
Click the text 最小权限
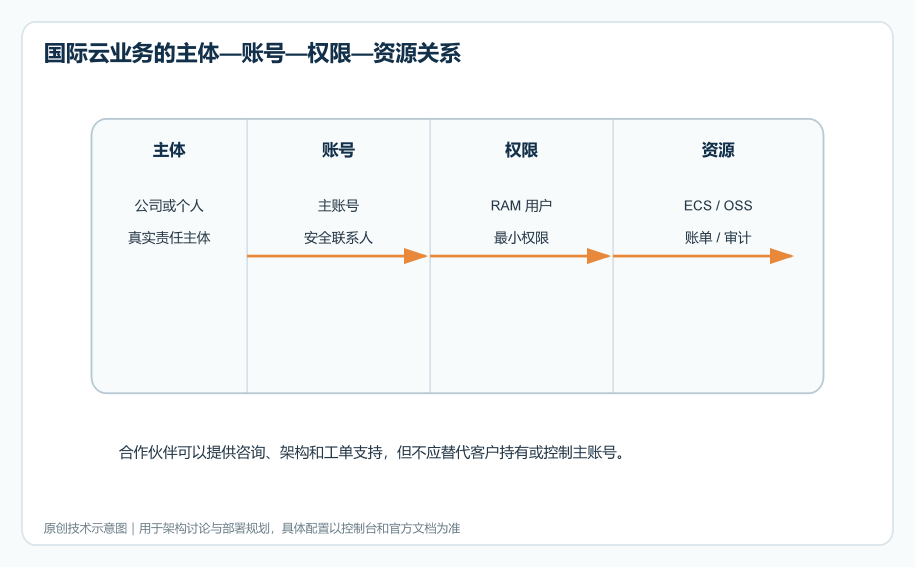click(x=521, y=238)
